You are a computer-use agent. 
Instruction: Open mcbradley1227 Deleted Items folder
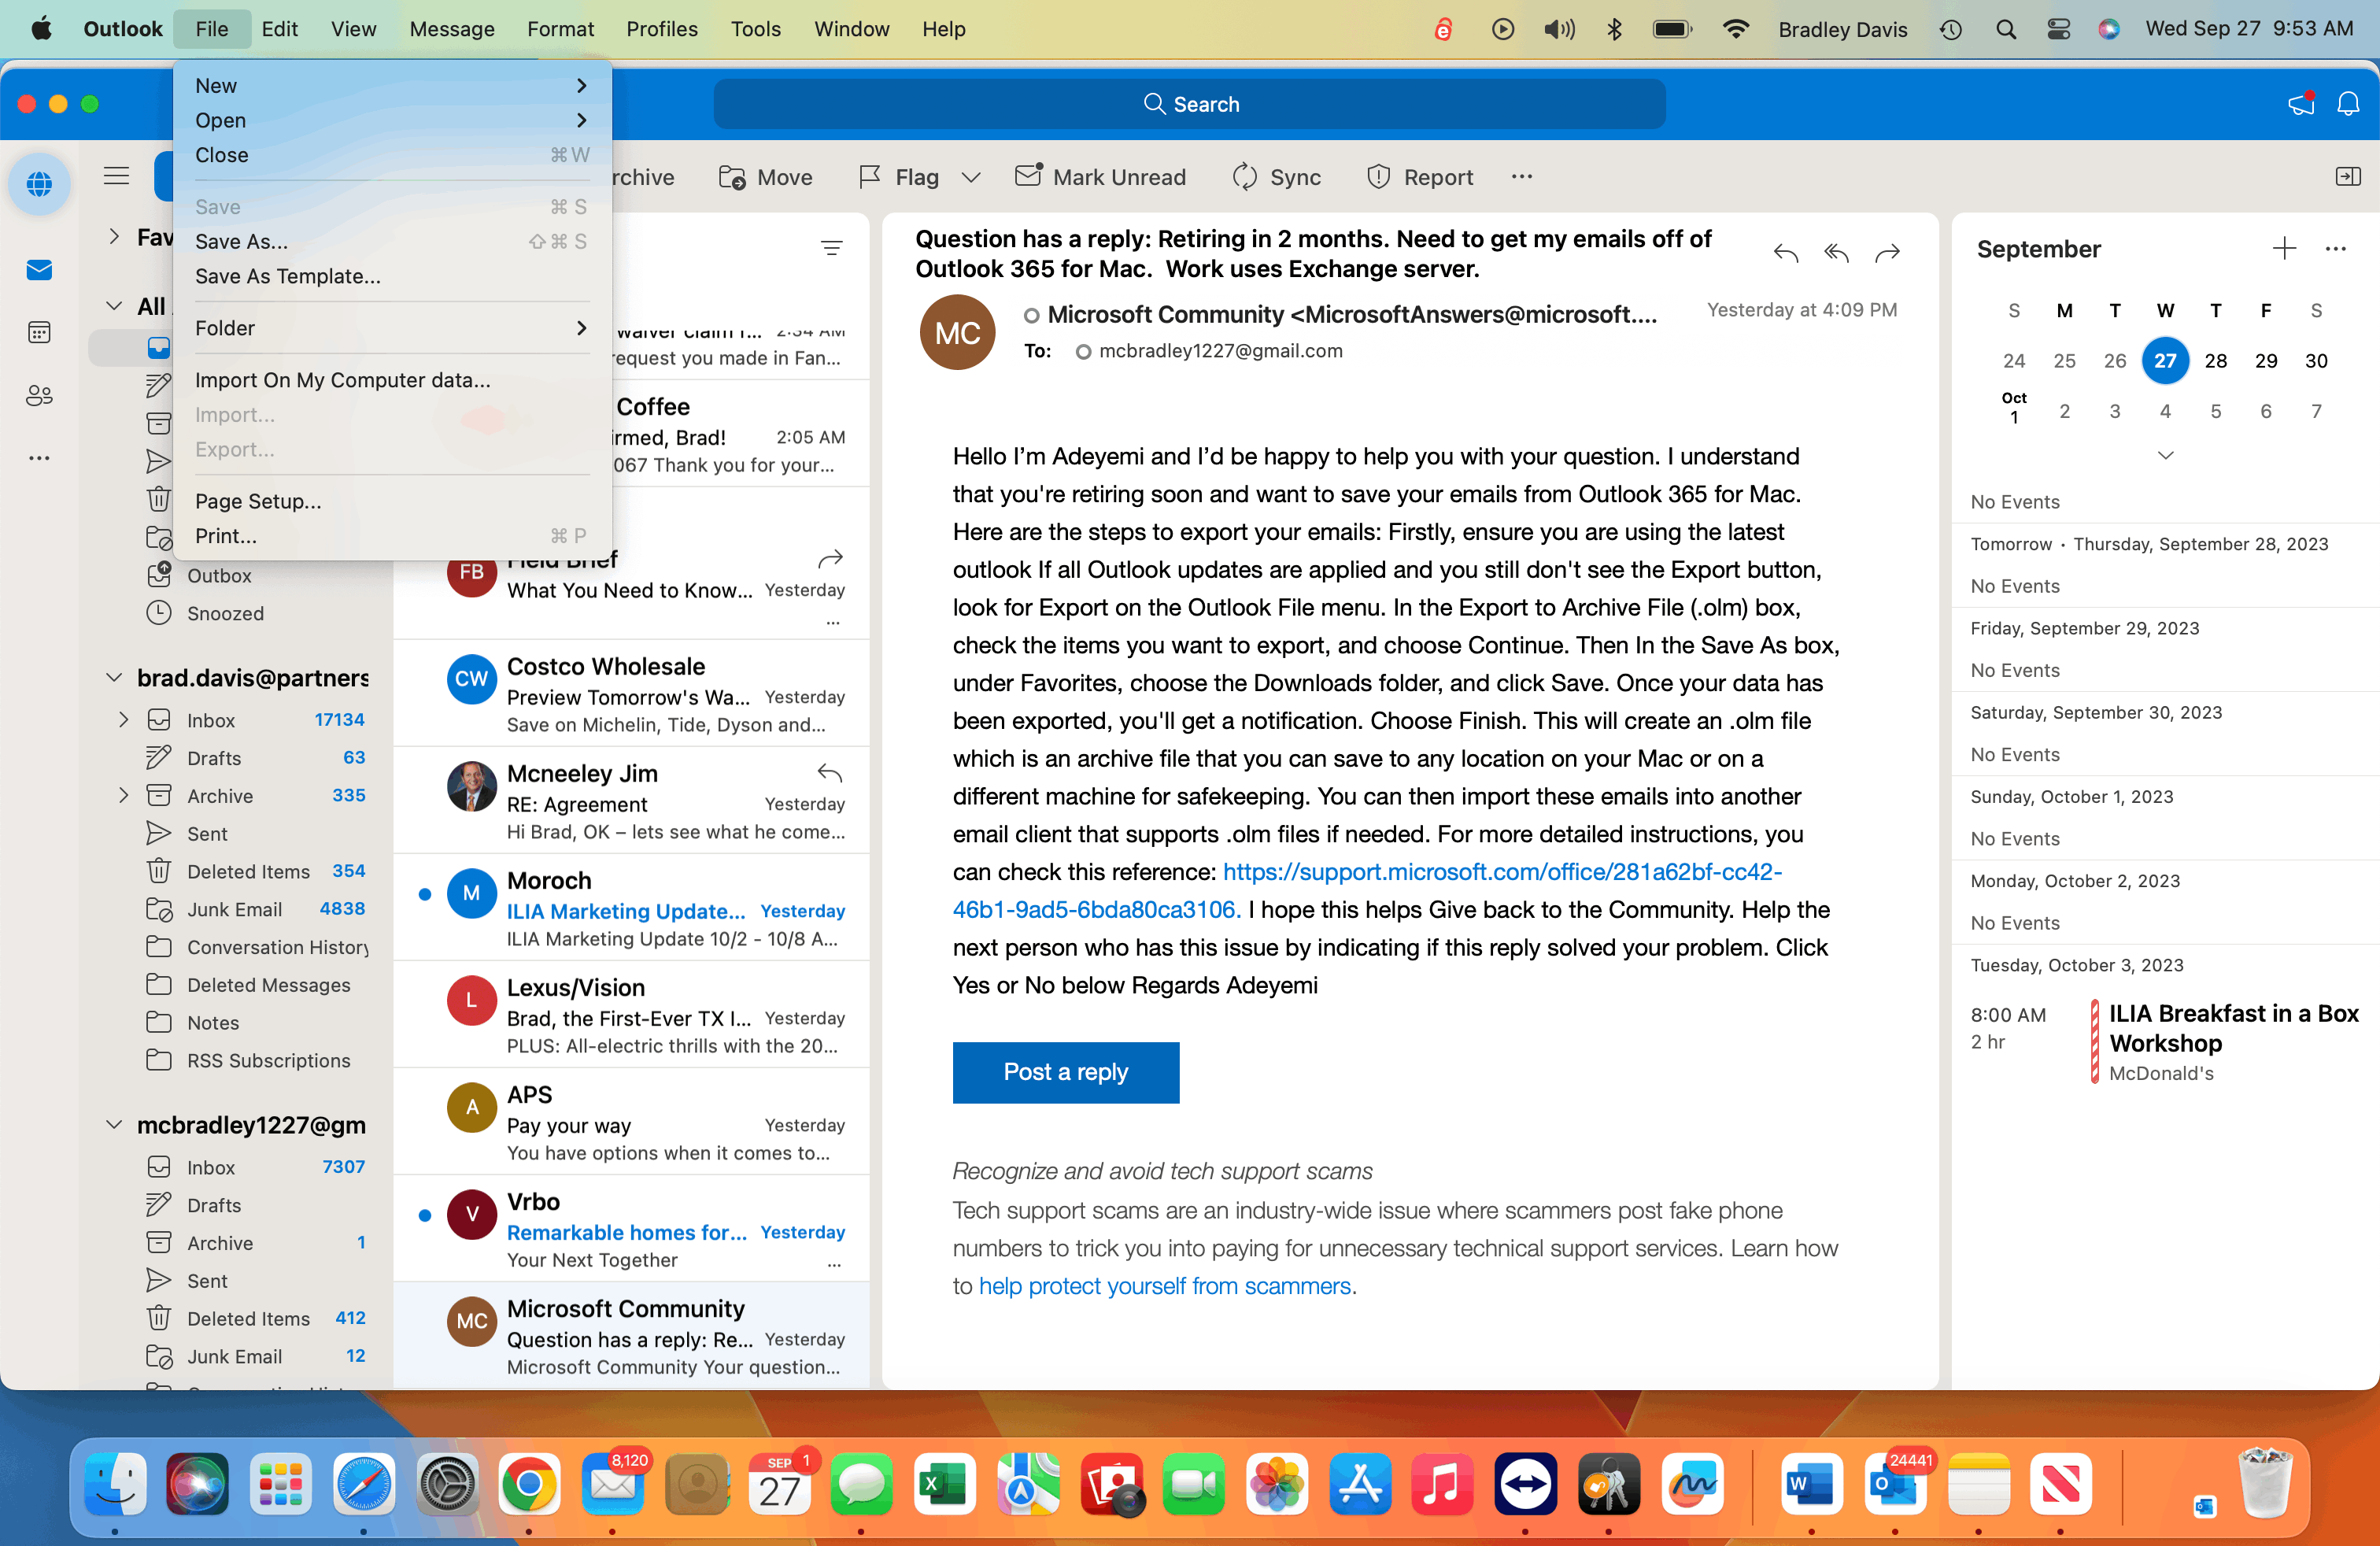point(235,1318)
